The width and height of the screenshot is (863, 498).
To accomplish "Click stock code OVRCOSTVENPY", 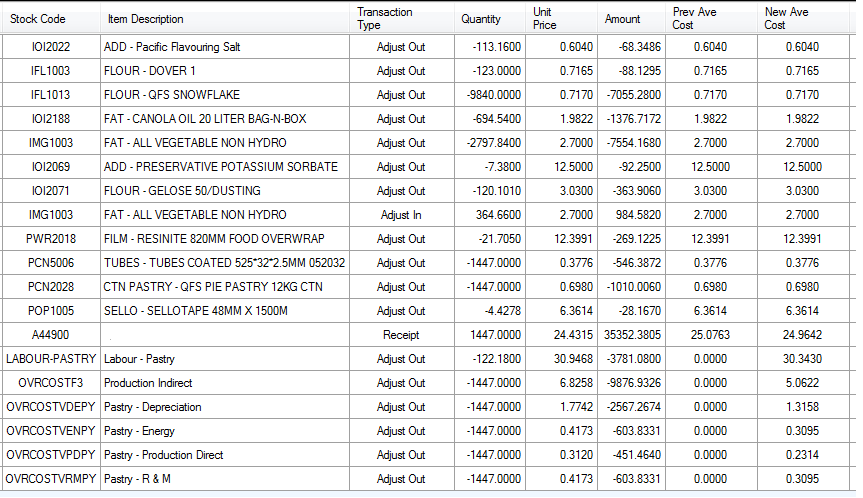I will (51, 431).
